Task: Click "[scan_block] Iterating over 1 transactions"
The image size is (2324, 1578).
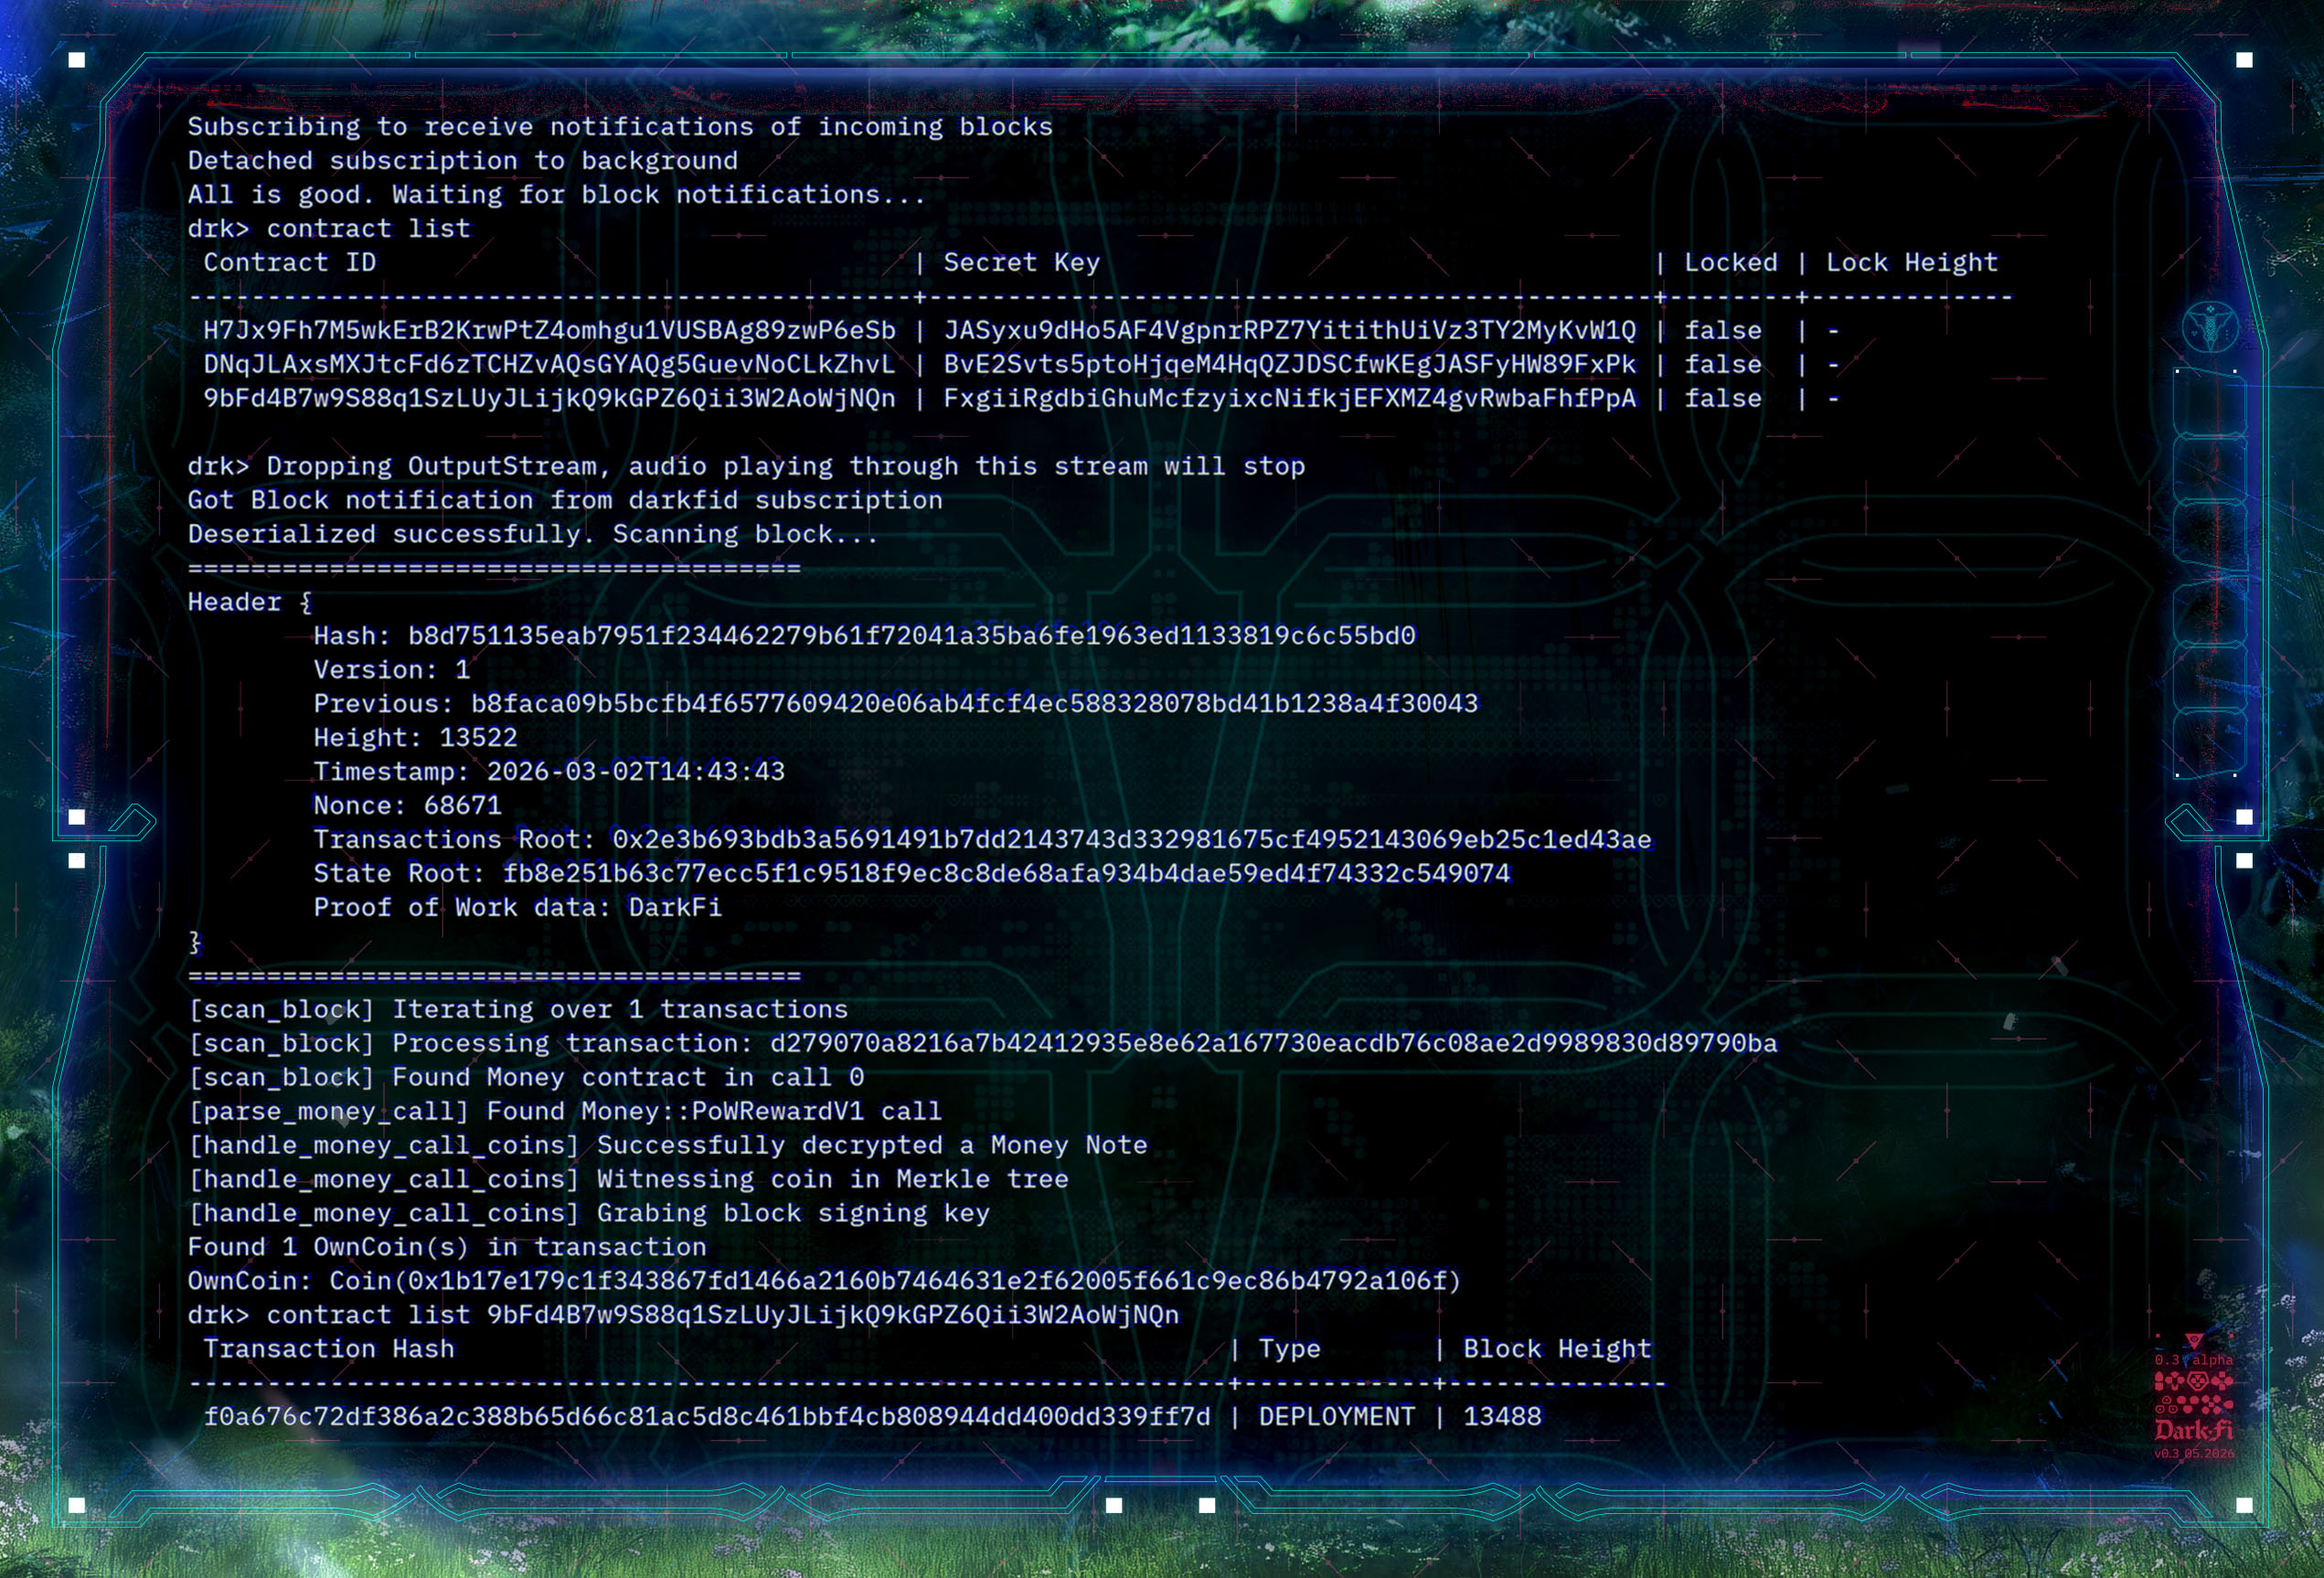Action: tap(518, 1011)
